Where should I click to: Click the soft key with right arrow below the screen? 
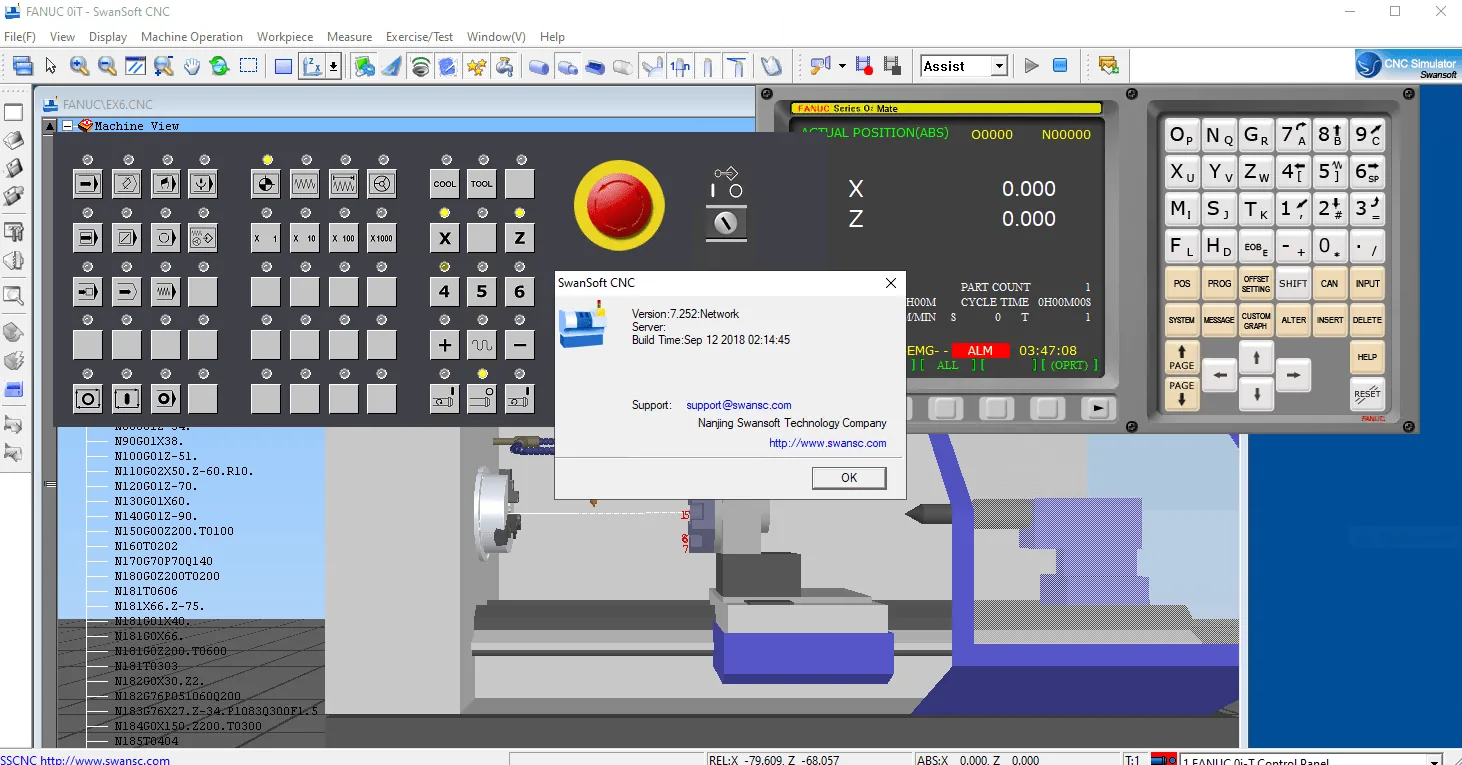pyautogui.click(x=1098, y=408)
